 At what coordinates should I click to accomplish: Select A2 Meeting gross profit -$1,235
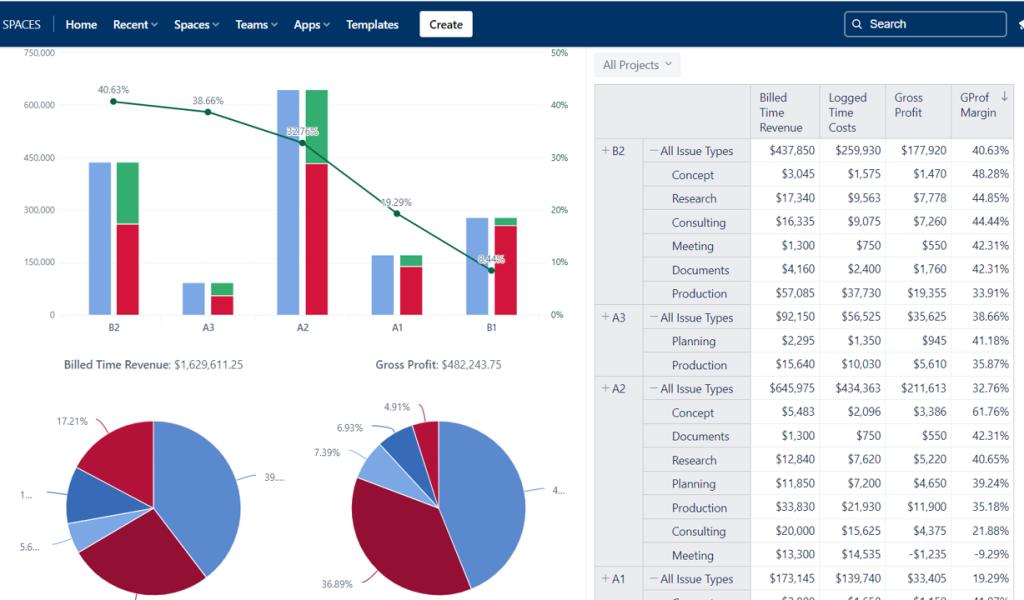pos(918,554)
